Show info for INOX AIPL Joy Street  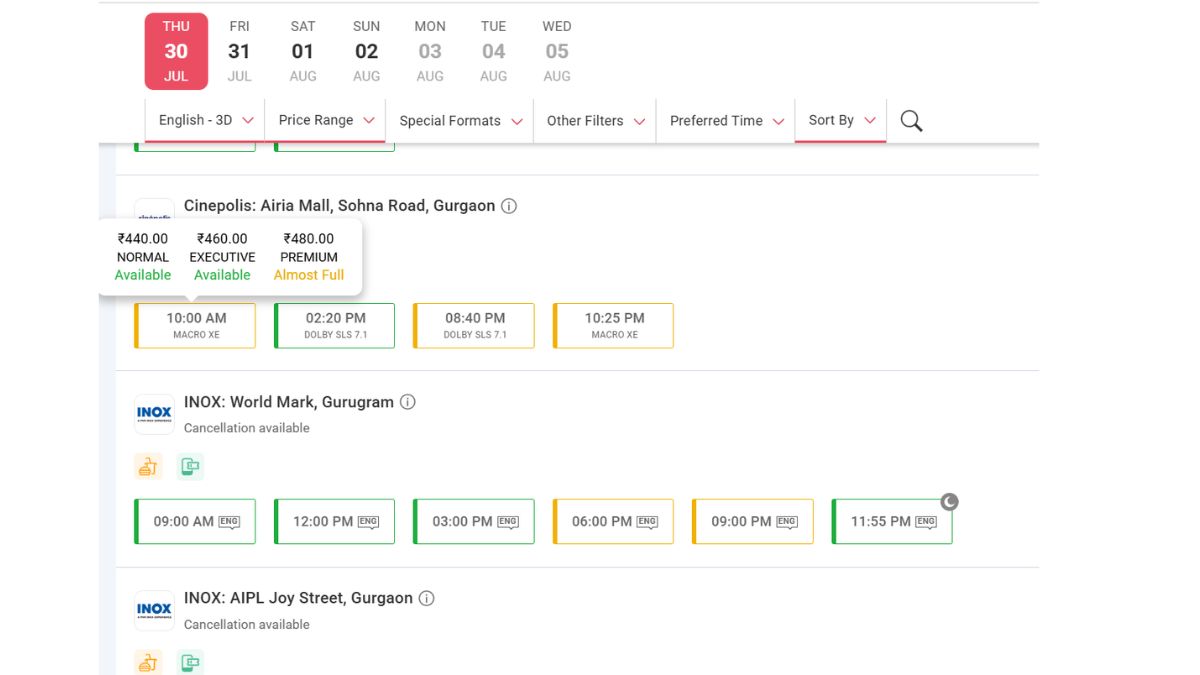(x=427, y=599)
